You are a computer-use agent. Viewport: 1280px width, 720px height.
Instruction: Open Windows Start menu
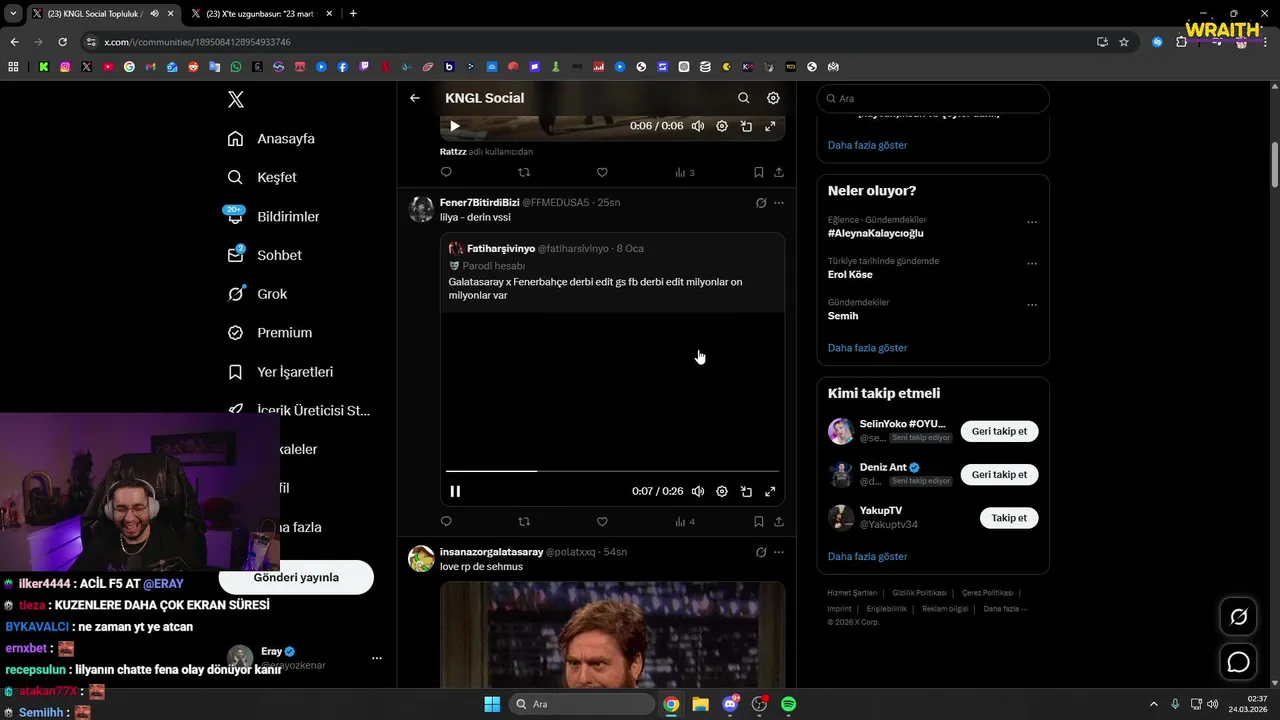492,704
